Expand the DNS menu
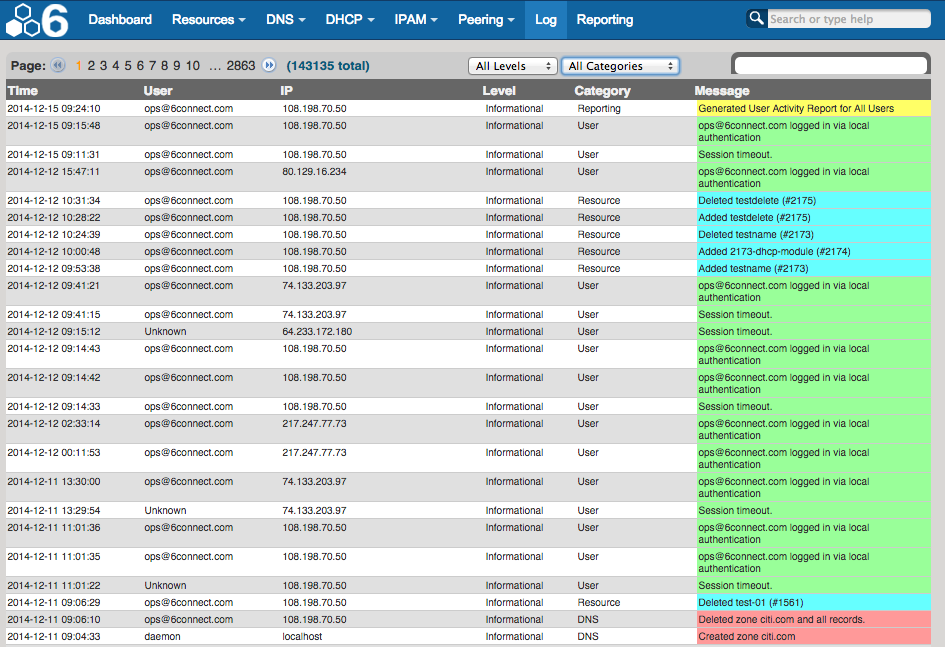This screenshot has height=647, width=945. (285, 20)
